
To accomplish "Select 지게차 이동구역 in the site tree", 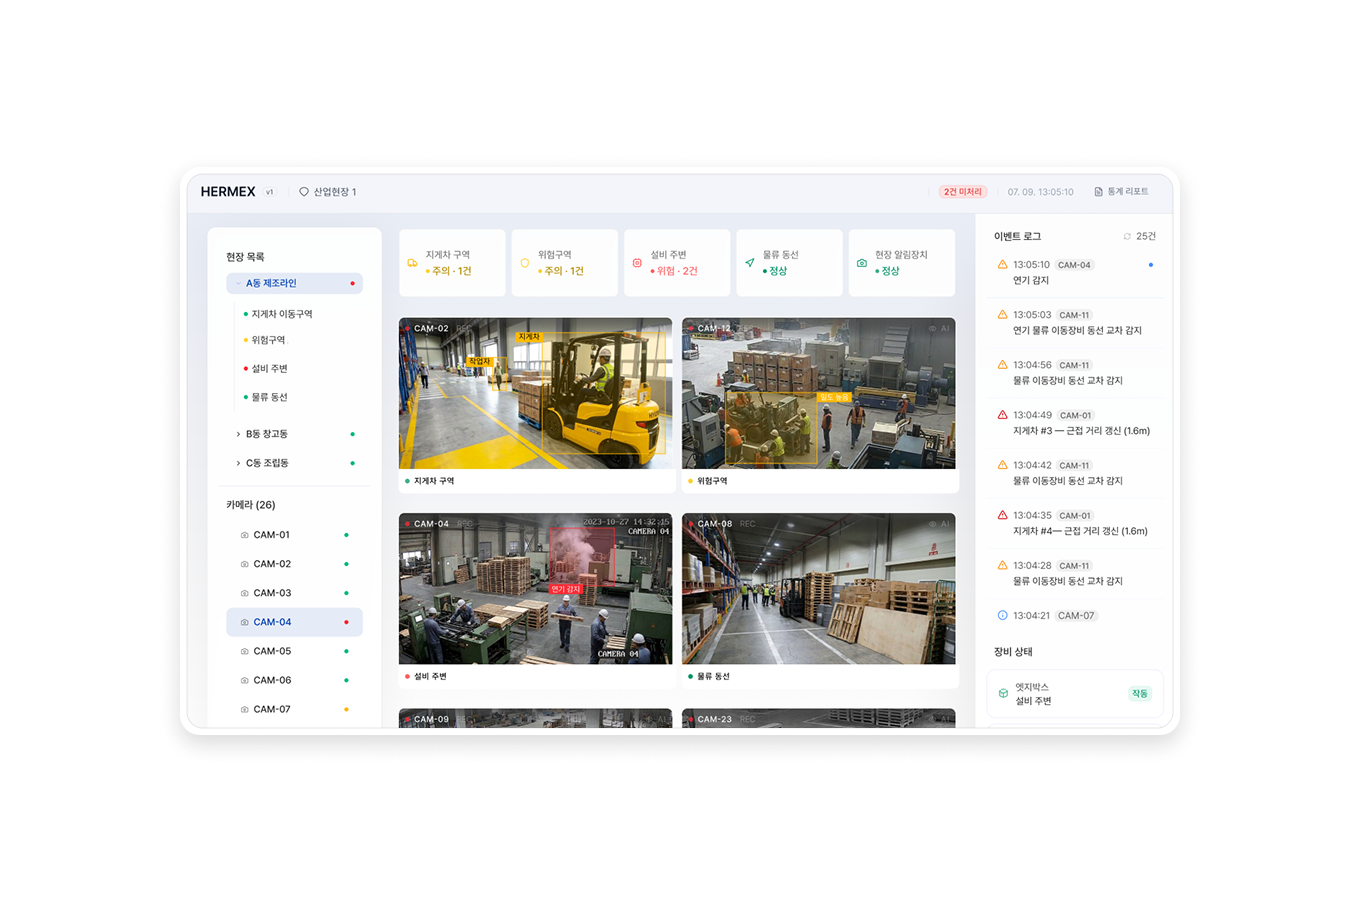I will pos(282,314).
